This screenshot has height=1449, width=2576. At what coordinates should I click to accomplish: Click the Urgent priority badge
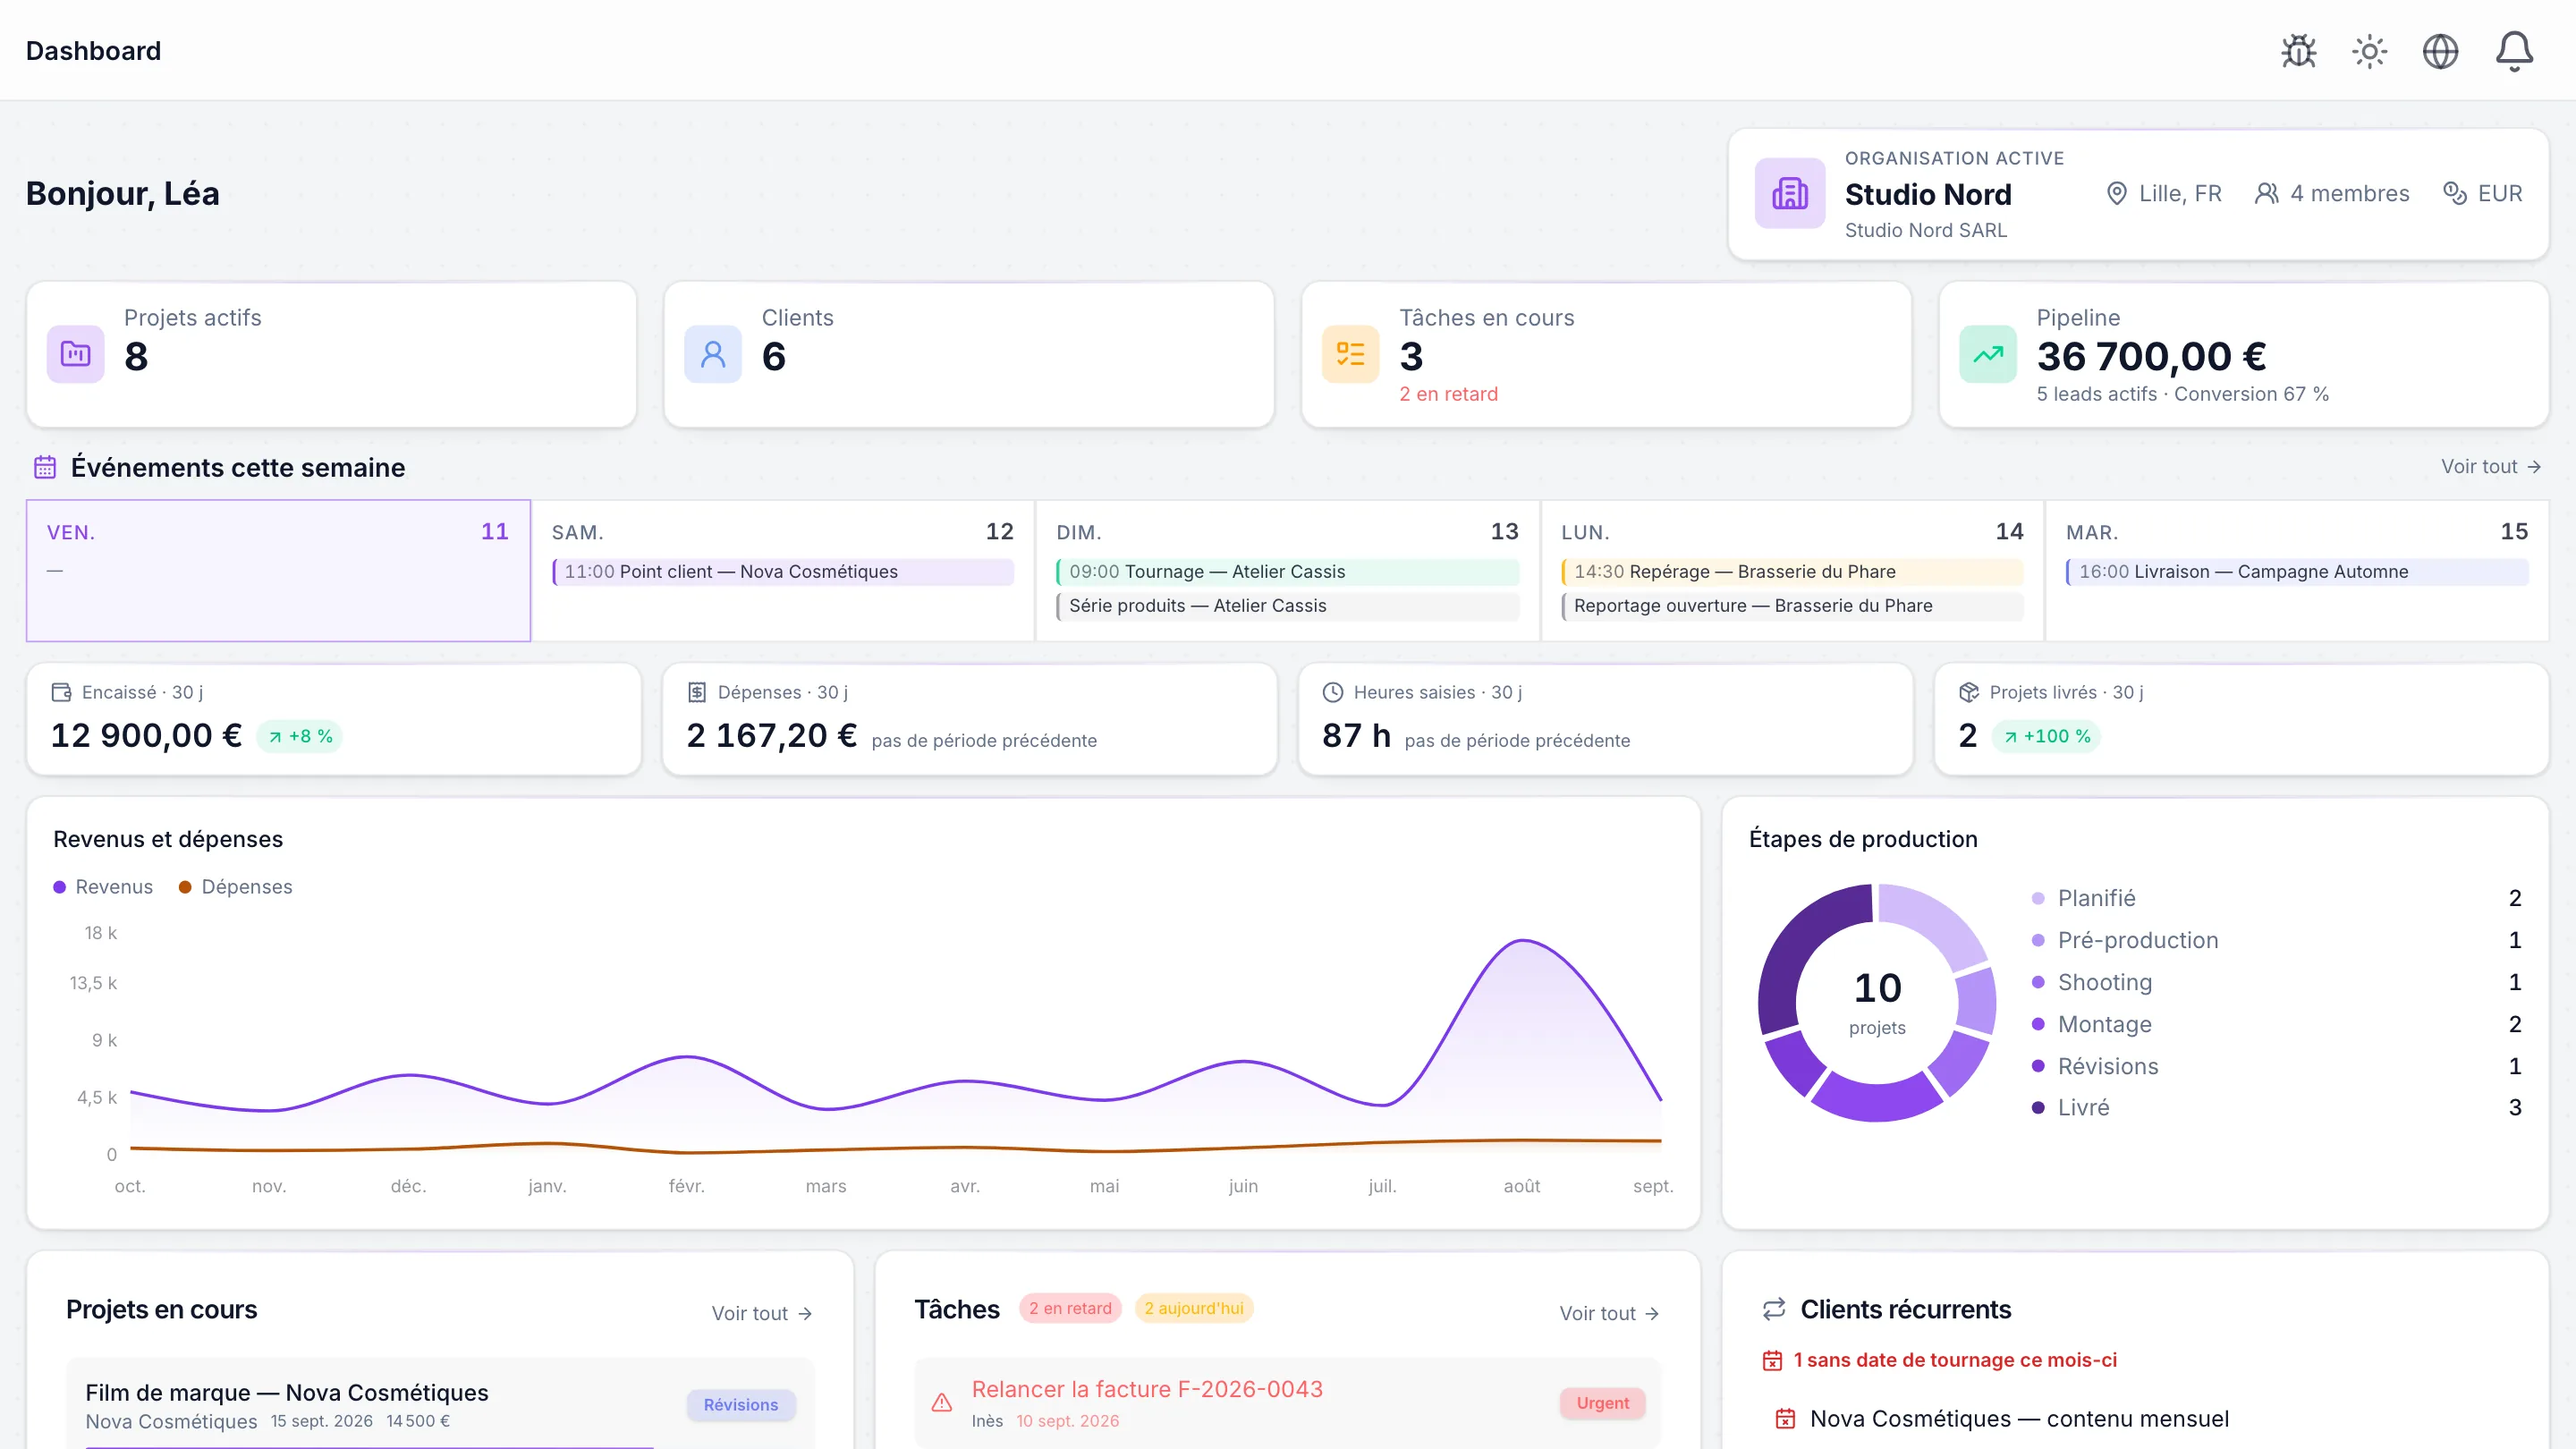pos(1603,1403)
